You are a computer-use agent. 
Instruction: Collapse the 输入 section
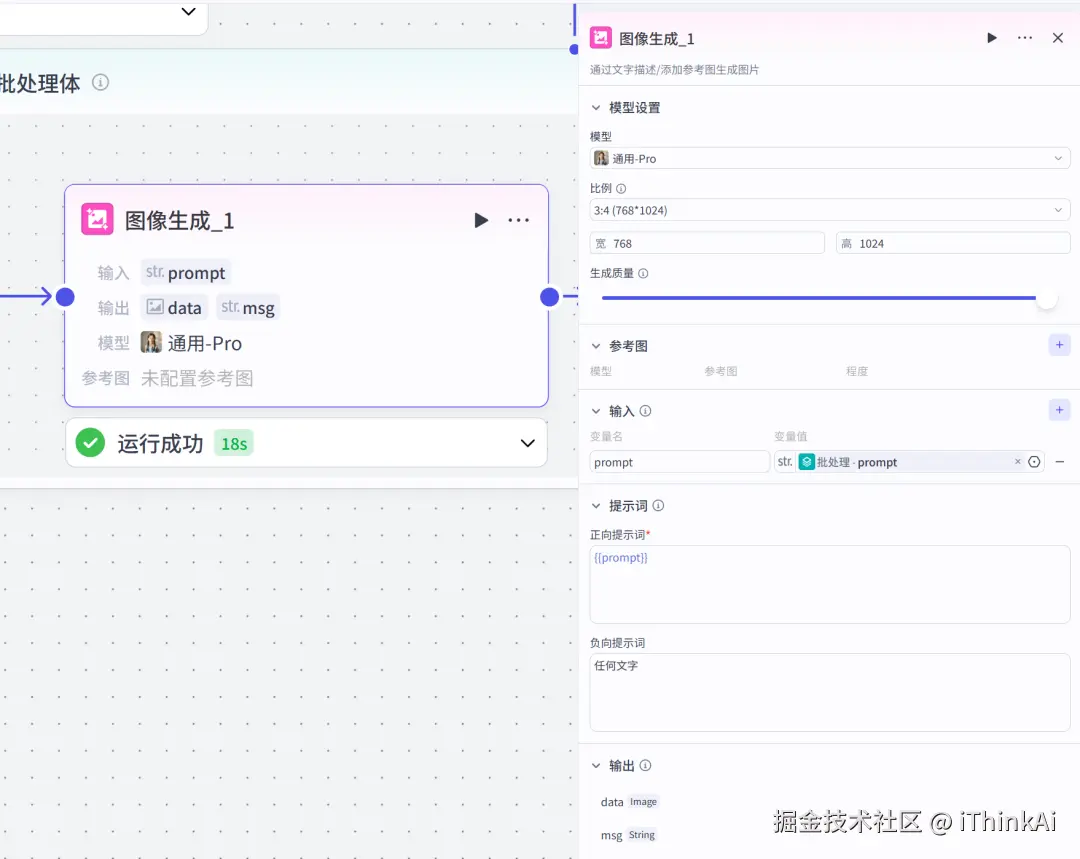[596, 411]
